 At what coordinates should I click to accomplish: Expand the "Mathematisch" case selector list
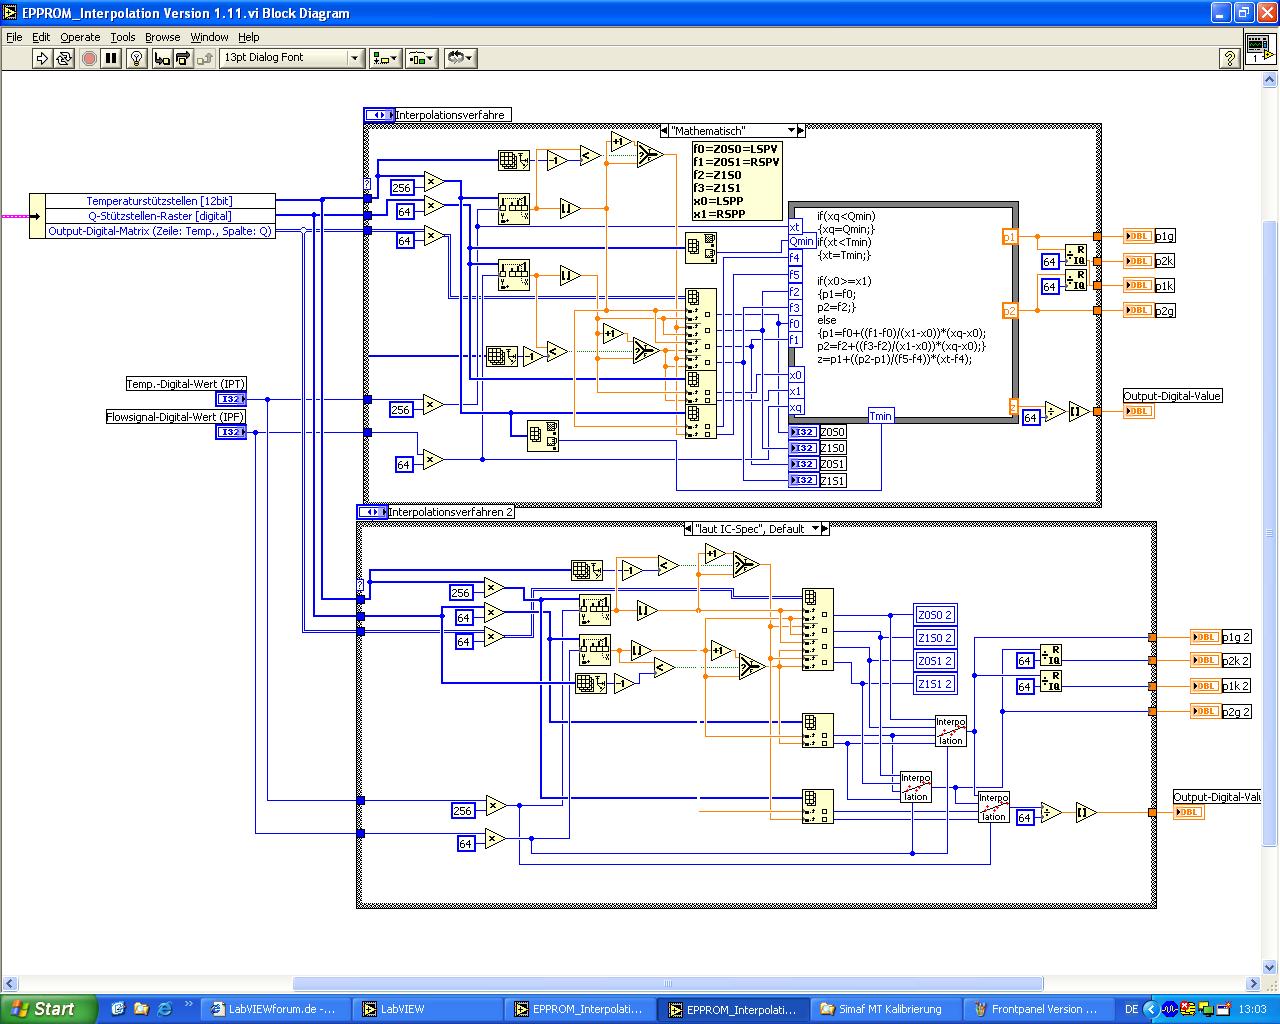click(x=792, y=131)
